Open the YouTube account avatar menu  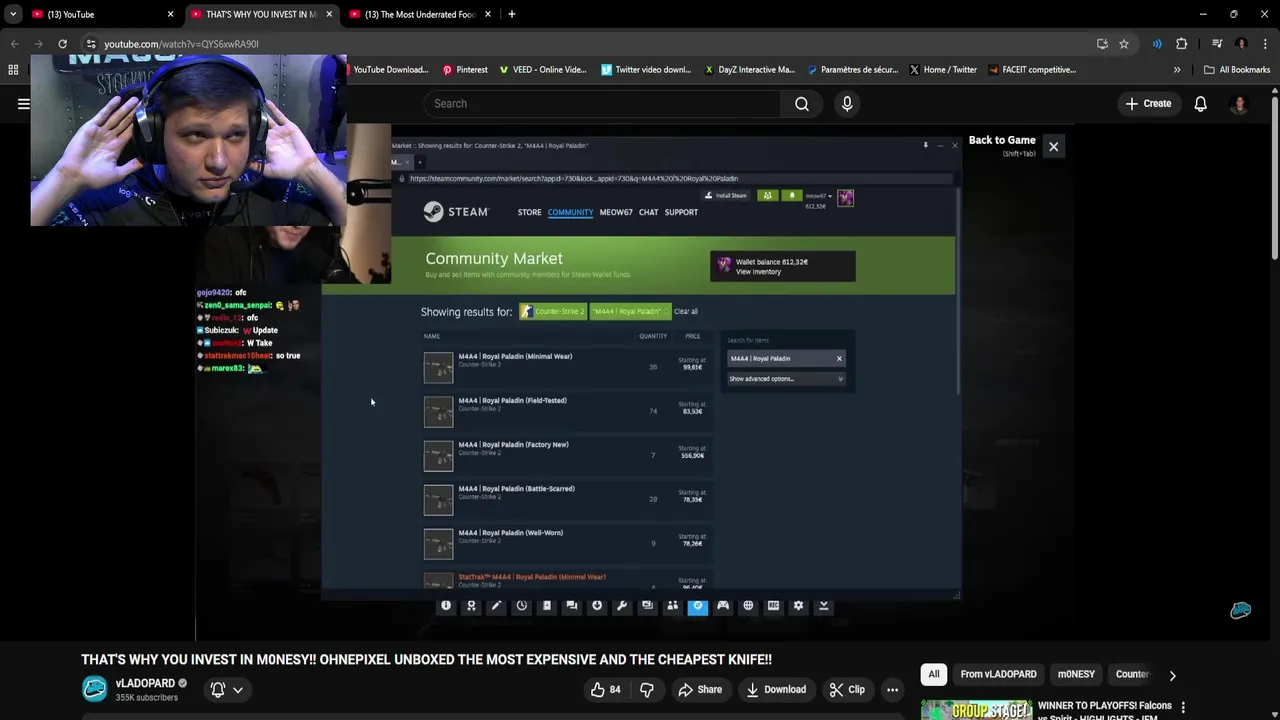tap(1240, 104)
